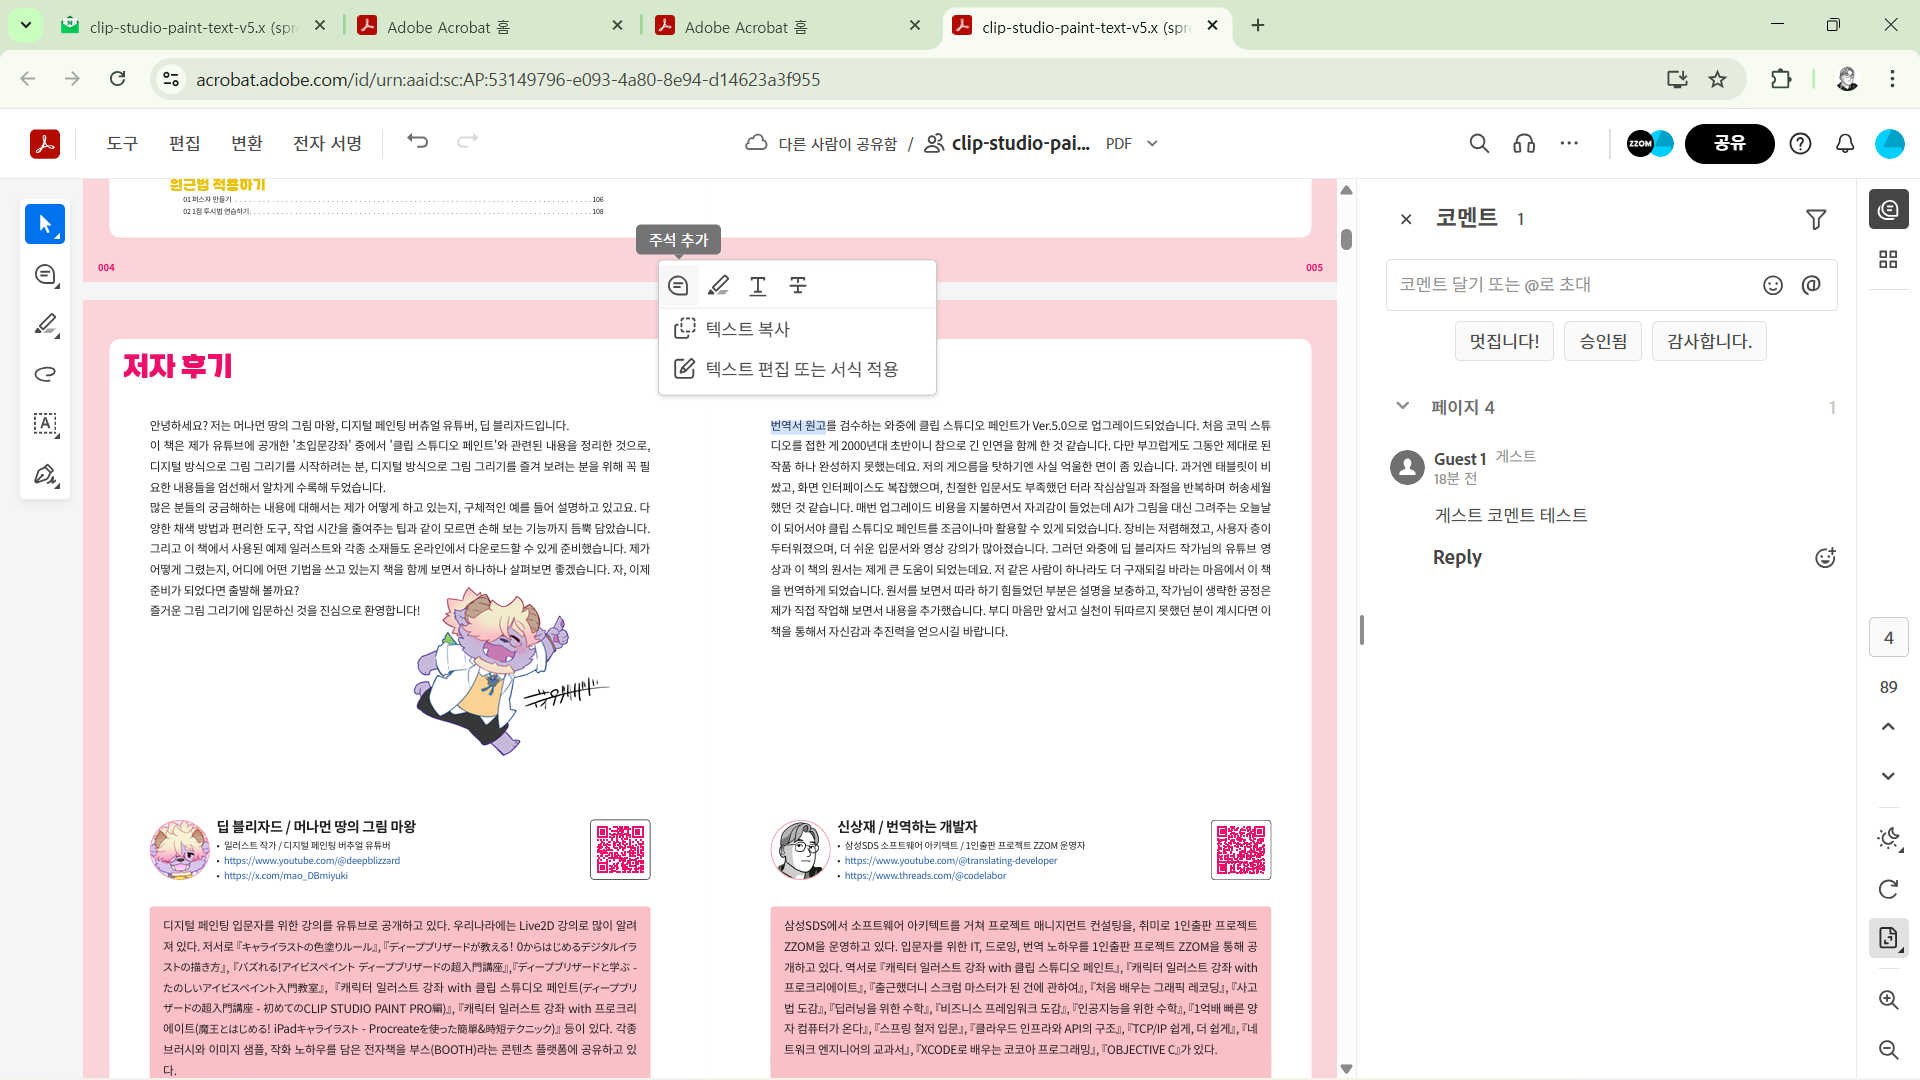Select the arrow selection tool
The image size is (1920, 1080).
click(x=45, y=224)
